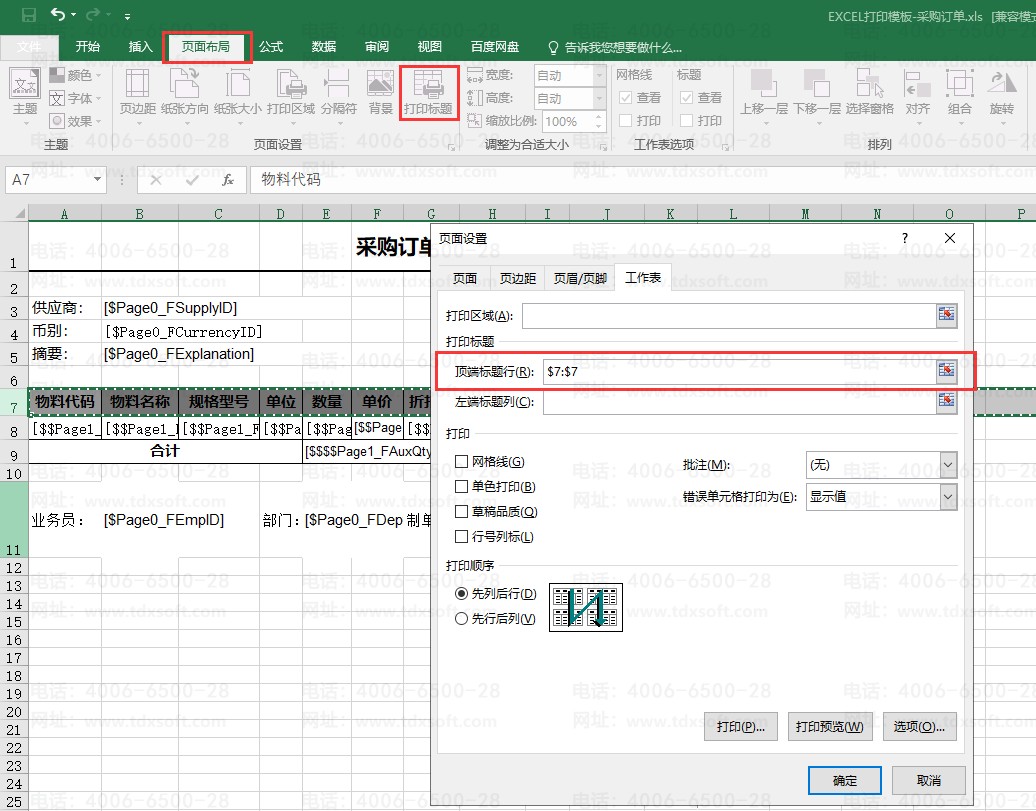The height and width of the screenshot is (811, 1036).
Task: Click inside the Print Area (打印区域) input field
Action: click(727, 316)
